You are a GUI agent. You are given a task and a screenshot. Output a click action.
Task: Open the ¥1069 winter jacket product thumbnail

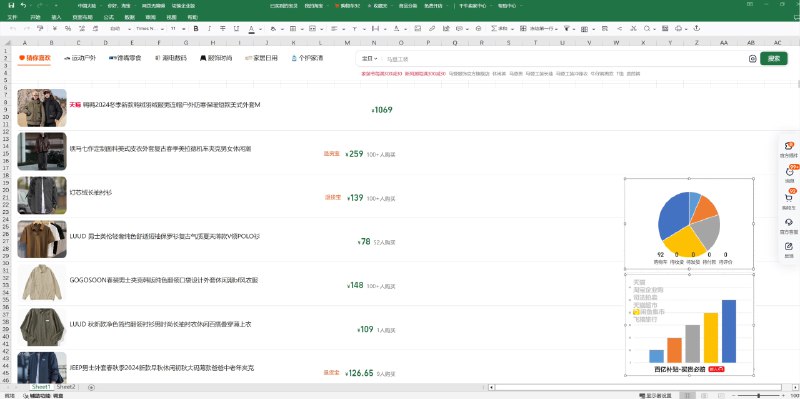[42, 108]
